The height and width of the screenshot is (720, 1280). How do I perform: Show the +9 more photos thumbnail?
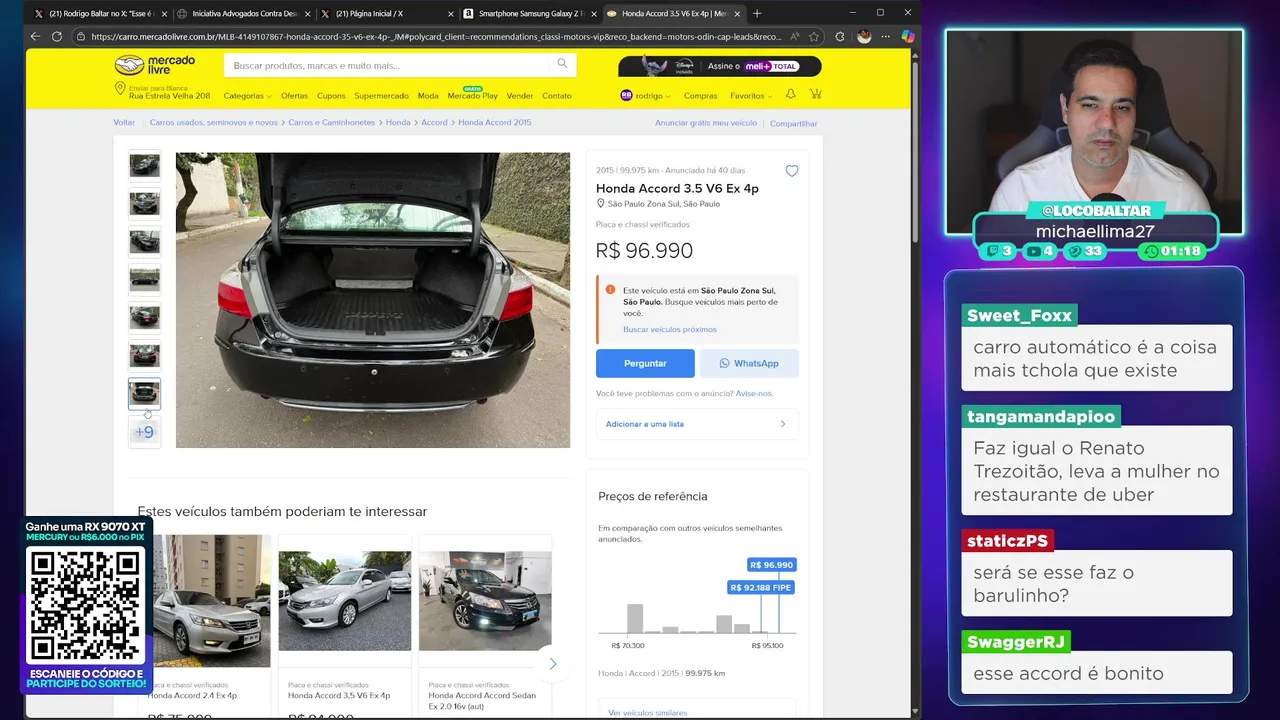[x=144, y=432]
